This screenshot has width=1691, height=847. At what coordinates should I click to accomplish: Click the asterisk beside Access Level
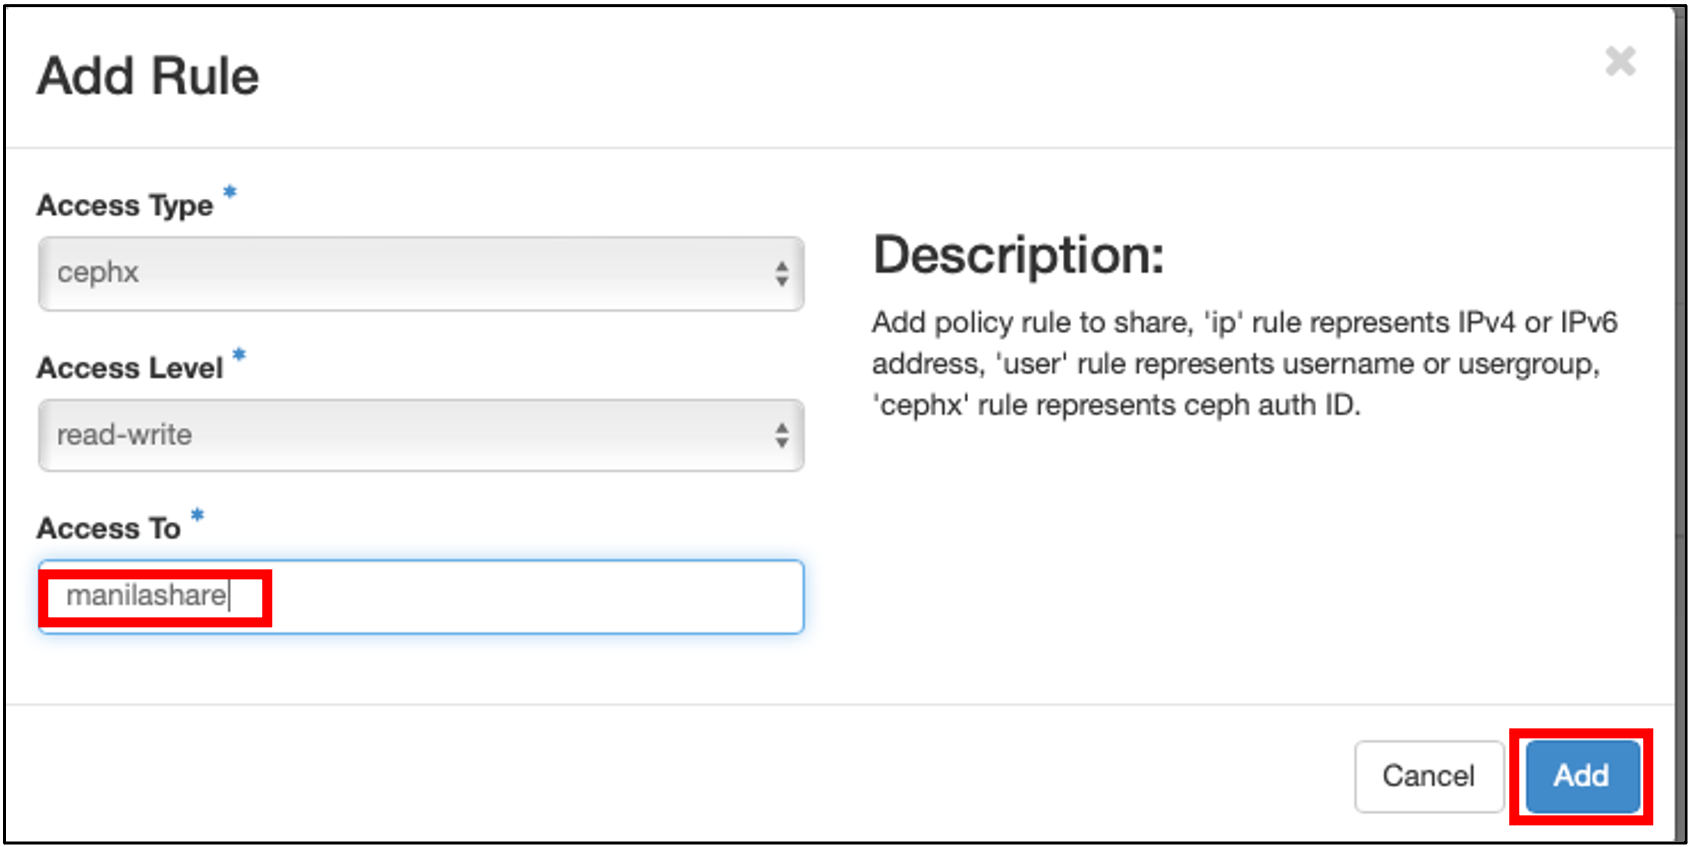239,354
